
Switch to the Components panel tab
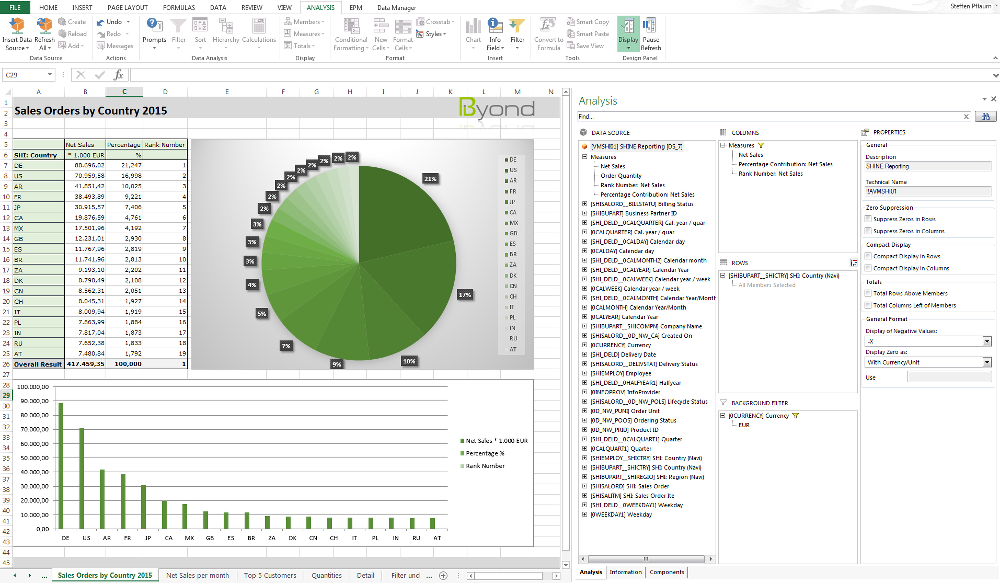(x=667, y=572)
